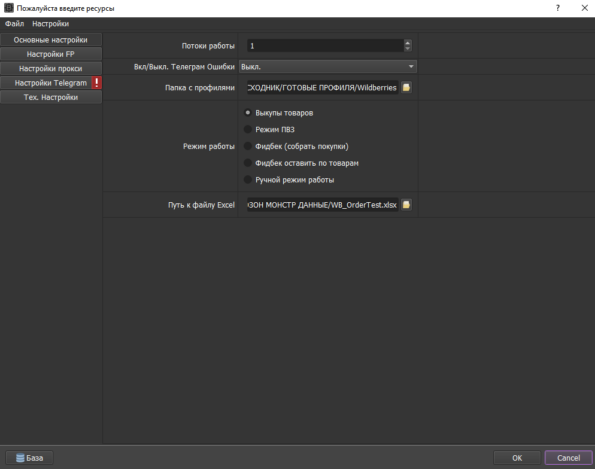Viewport: 595px width, 469px height.
Task: Expand the Телеграм Ошибки dropdown
Action: tap(328, 67)
